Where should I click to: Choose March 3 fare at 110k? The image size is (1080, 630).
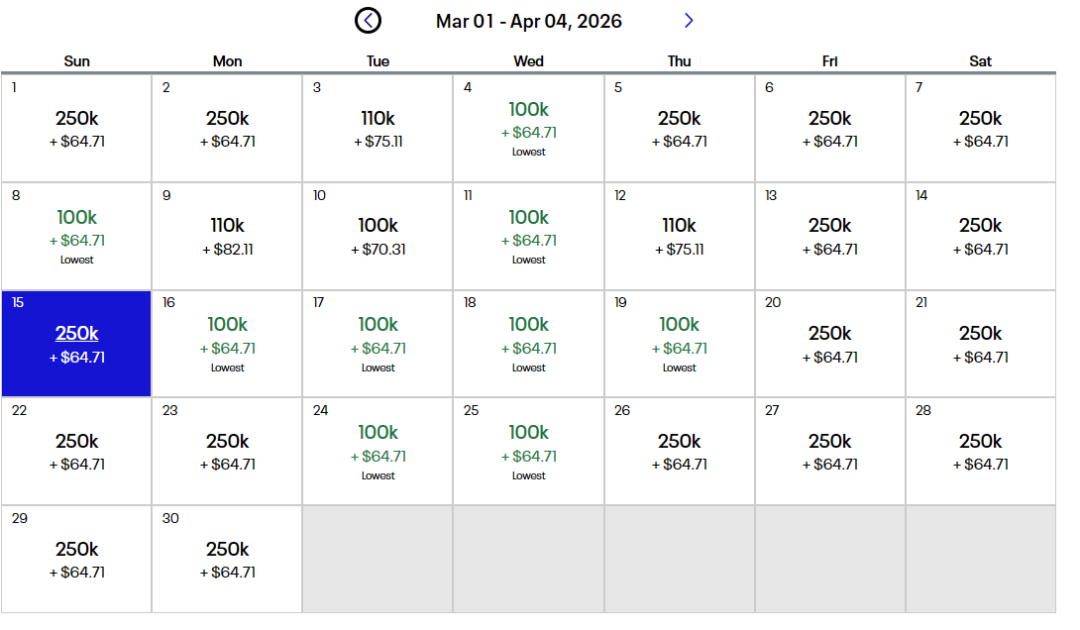pos(378,128)
